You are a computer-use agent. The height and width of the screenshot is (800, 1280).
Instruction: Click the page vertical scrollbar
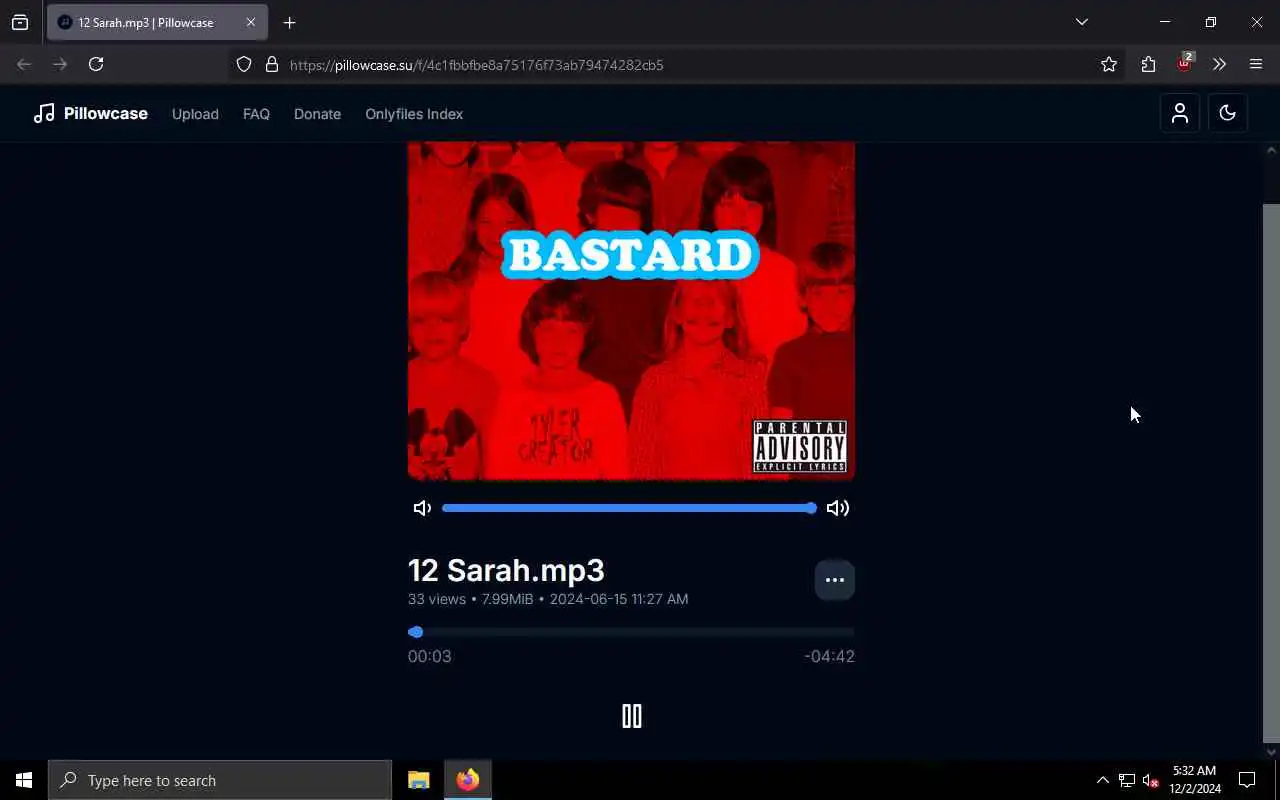(x=1271, y=473)
